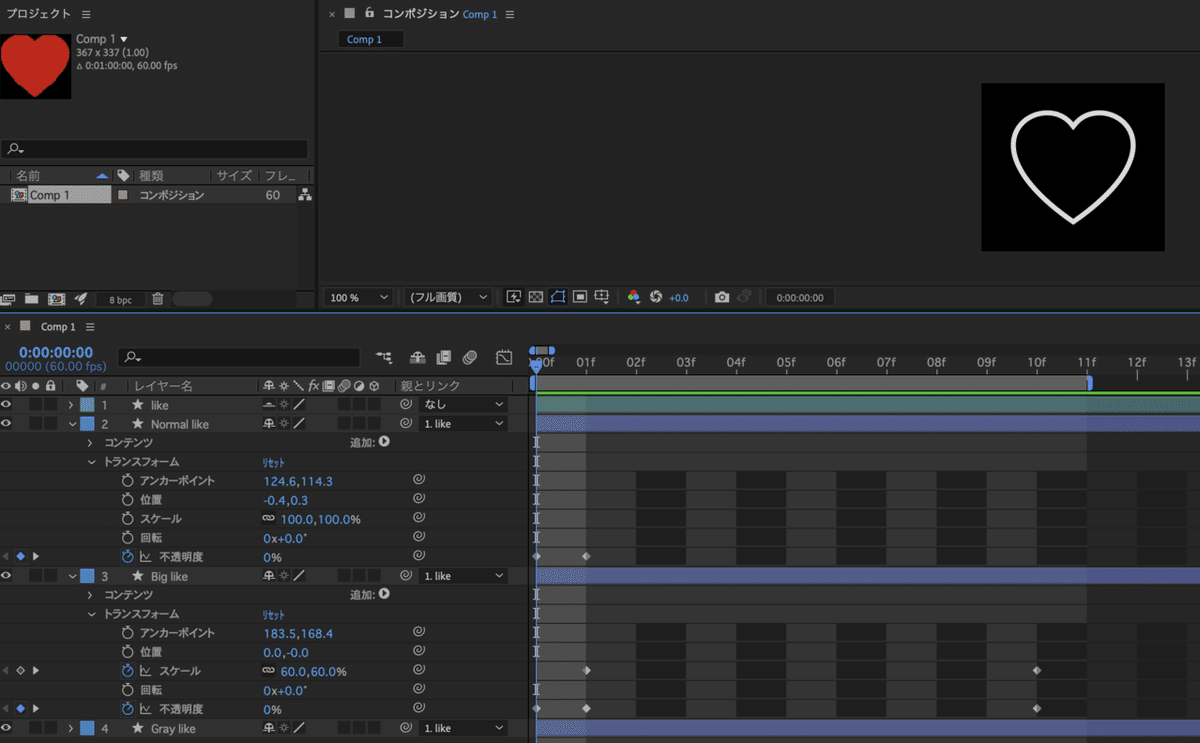Click pick whip icon for Big like parent
1200x743 pixels.
click(x=406, y=576)
